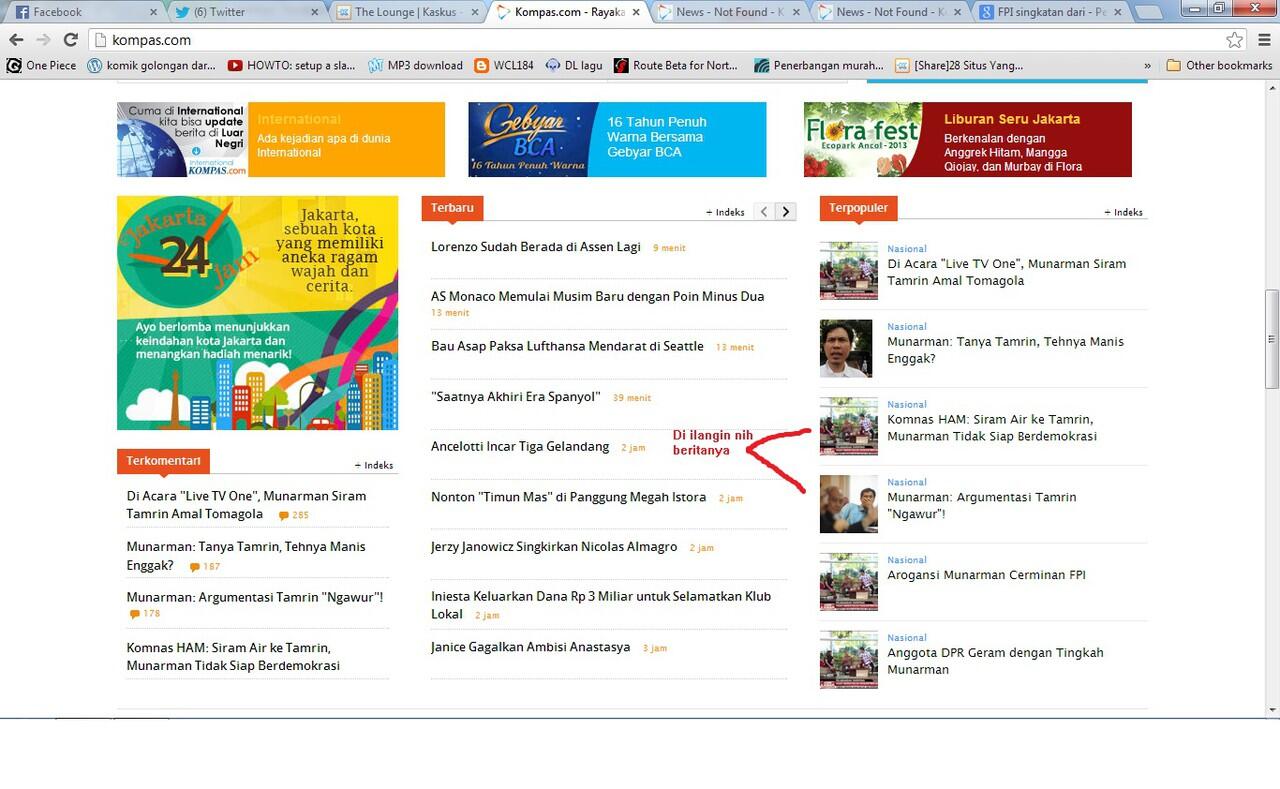Open the MP3 download bookmark
The width and height of the screenshot is (1280, 789).
pyautogui.click(x=415, y=65)
